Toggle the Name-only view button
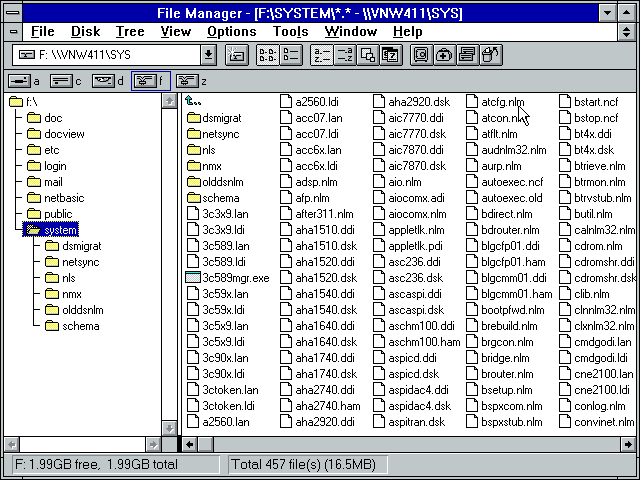The height and width of the screenshot is (480, 640). pos(267,55)
